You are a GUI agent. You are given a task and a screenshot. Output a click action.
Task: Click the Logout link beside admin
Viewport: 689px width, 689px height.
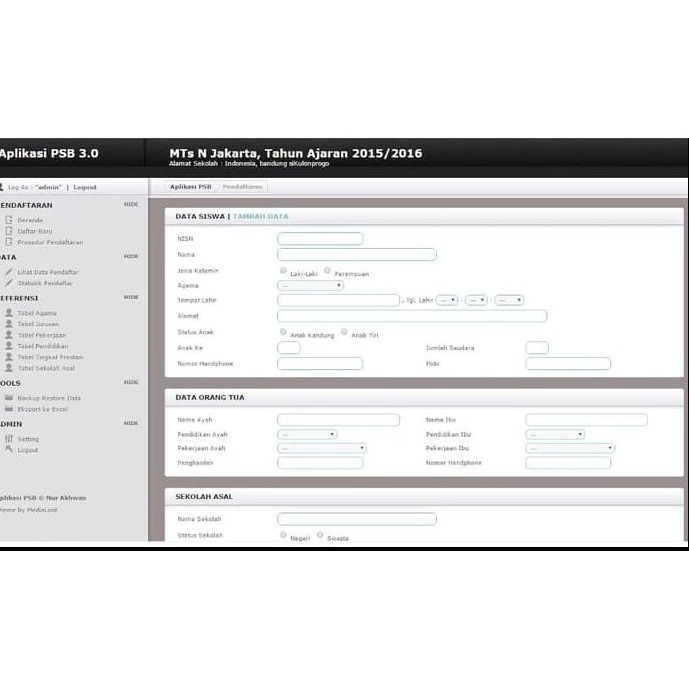point(85,187)
